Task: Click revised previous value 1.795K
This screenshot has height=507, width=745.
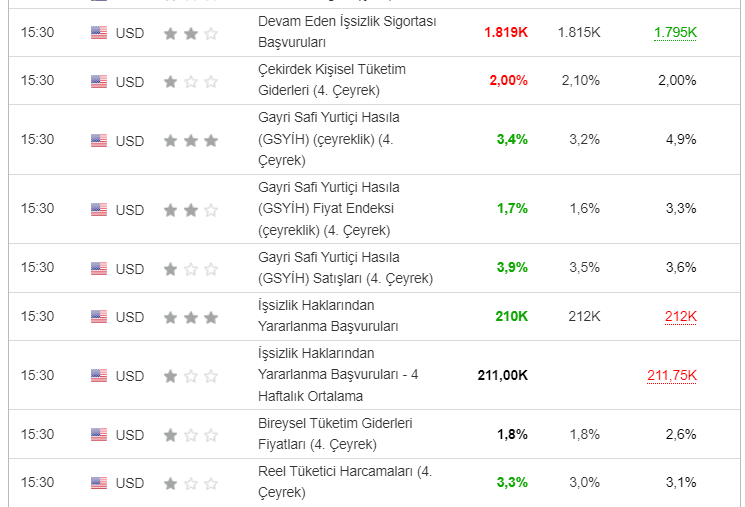Action: click(675, 32)
